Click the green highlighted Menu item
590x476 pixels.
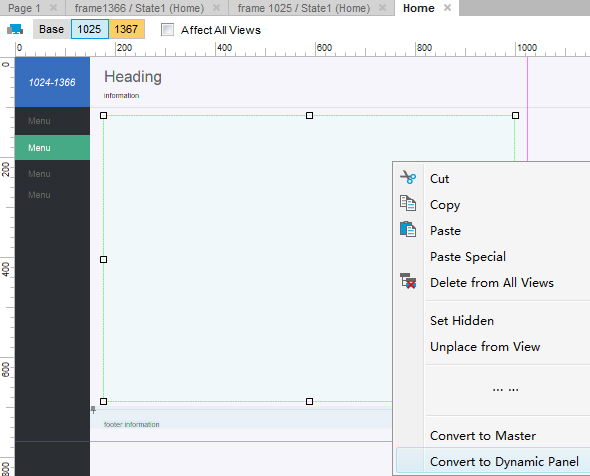point(52,148)
